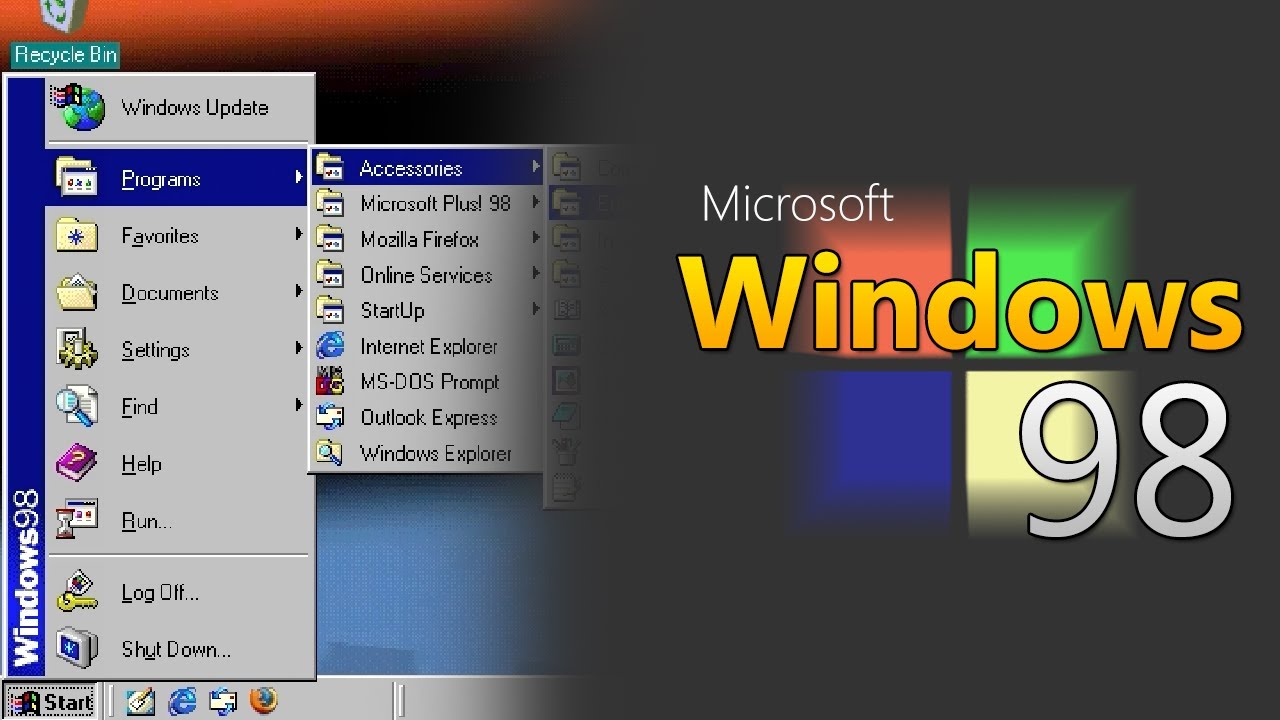Click the Accessories folder icon

[330, 167]
